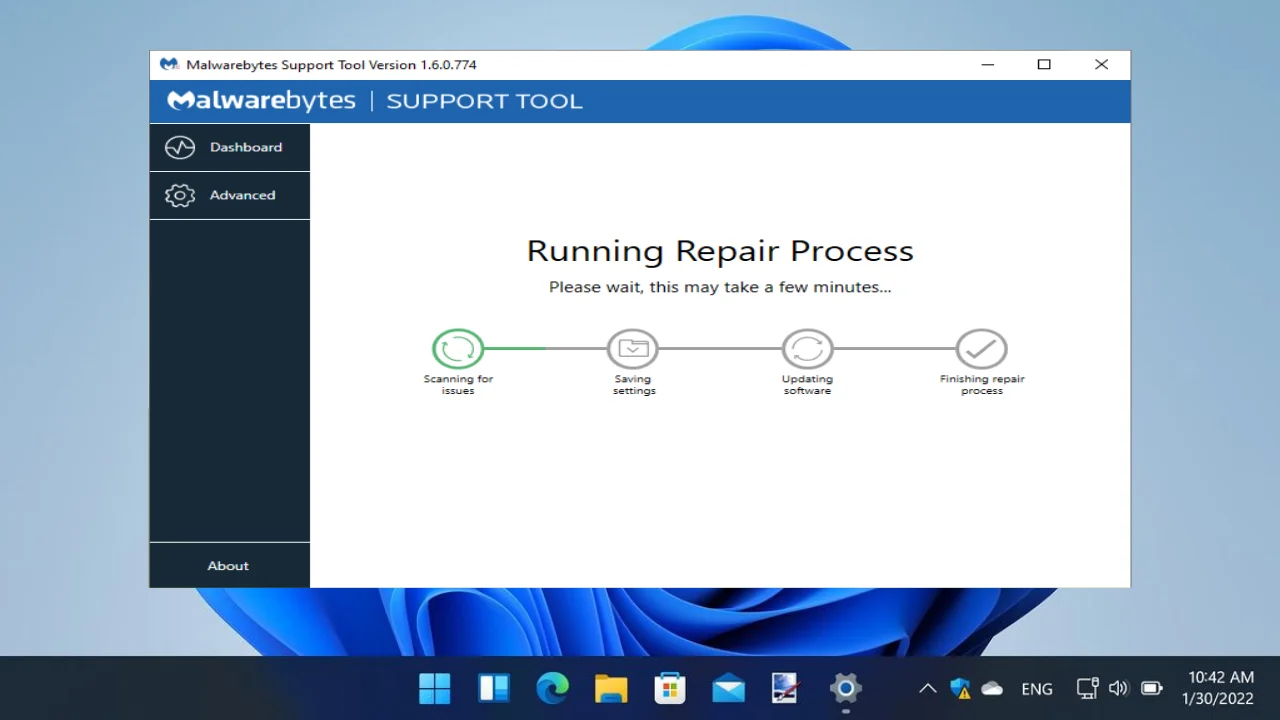1280x720 pixels.
Task: Switch the ENG input language indicator
Action: click(x=1037, y=689)
